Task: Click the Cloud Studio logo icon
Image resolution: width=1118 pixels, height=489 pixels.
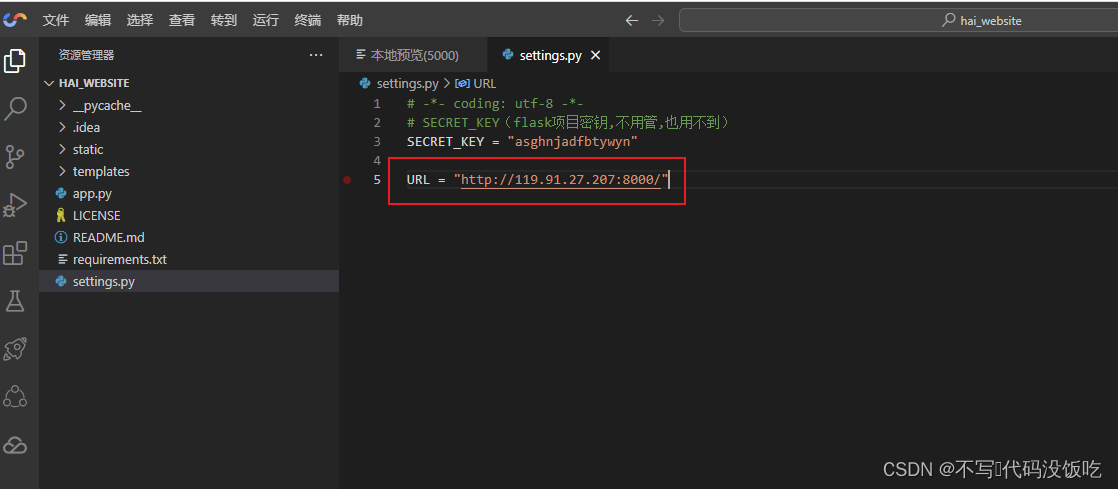Action: coord(14,20)
